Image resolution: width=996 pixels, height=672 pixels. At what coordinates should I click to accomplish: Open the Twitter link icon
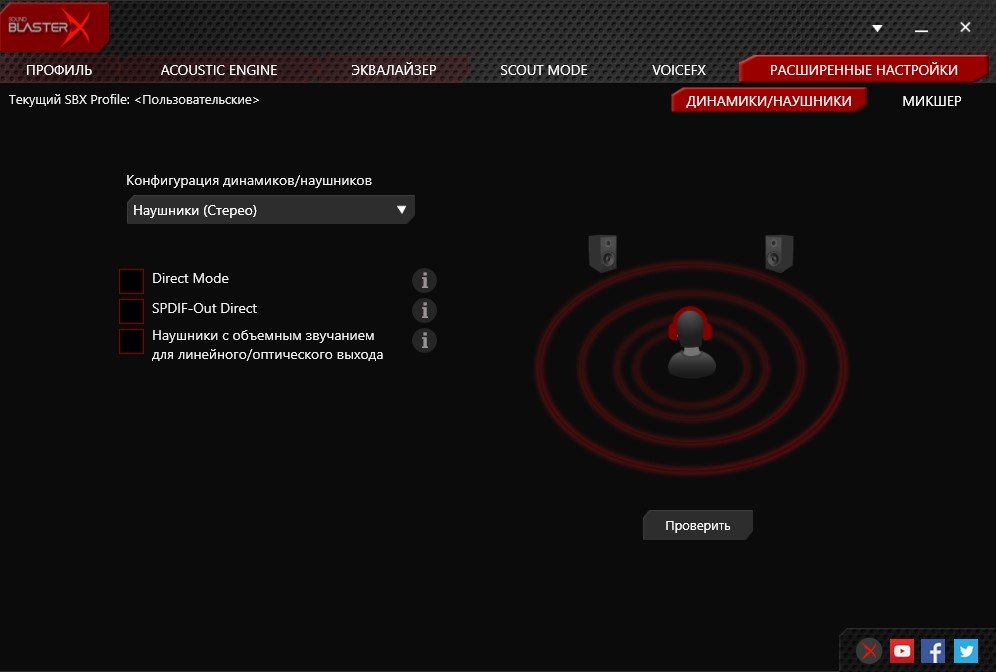tap(966, 651)
